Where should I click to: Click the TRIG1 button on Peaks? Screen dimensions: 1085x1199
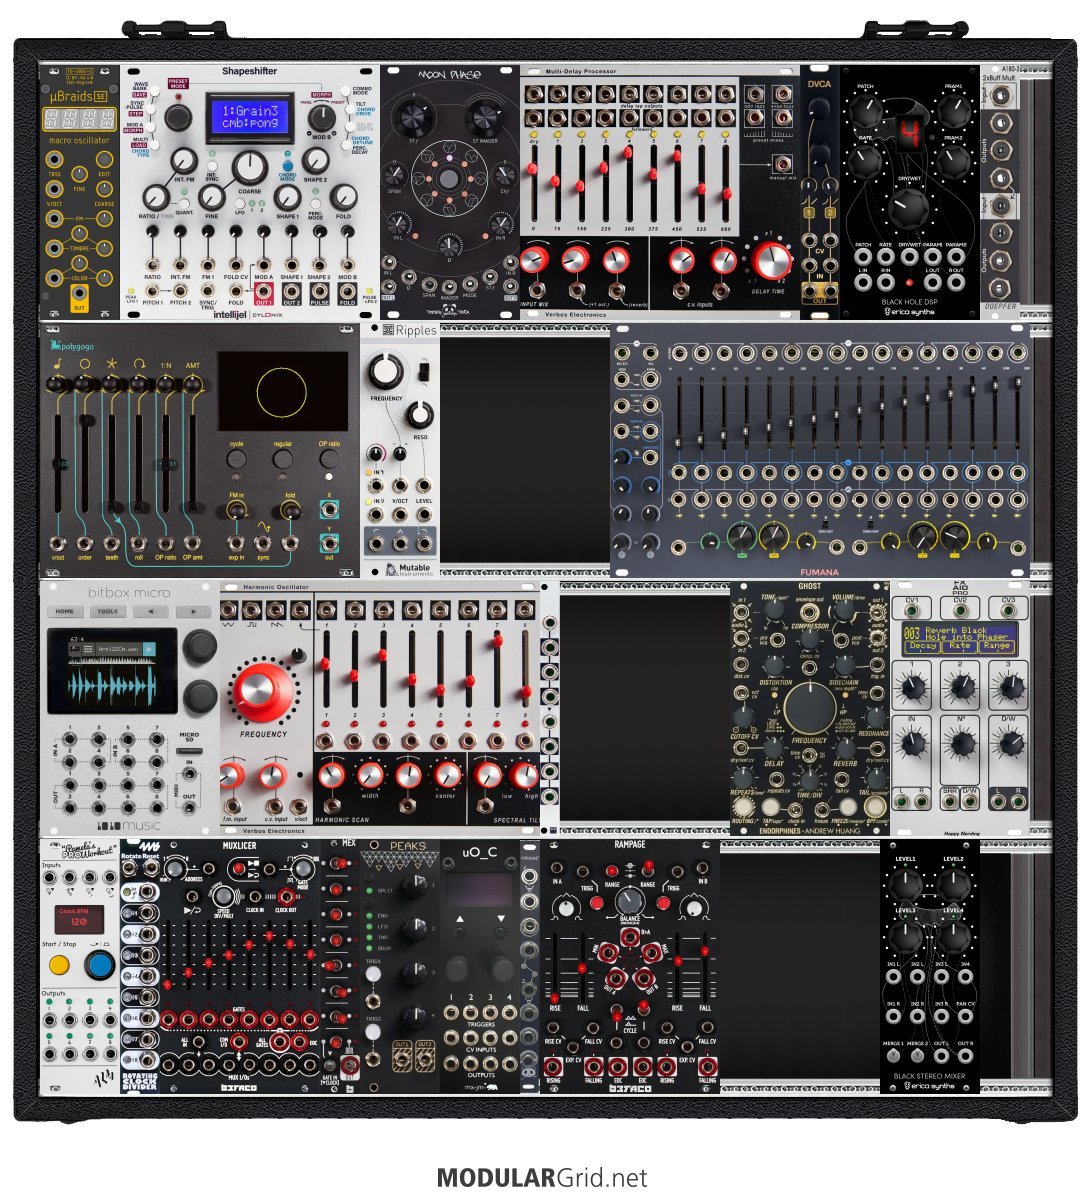click(372, 973)
